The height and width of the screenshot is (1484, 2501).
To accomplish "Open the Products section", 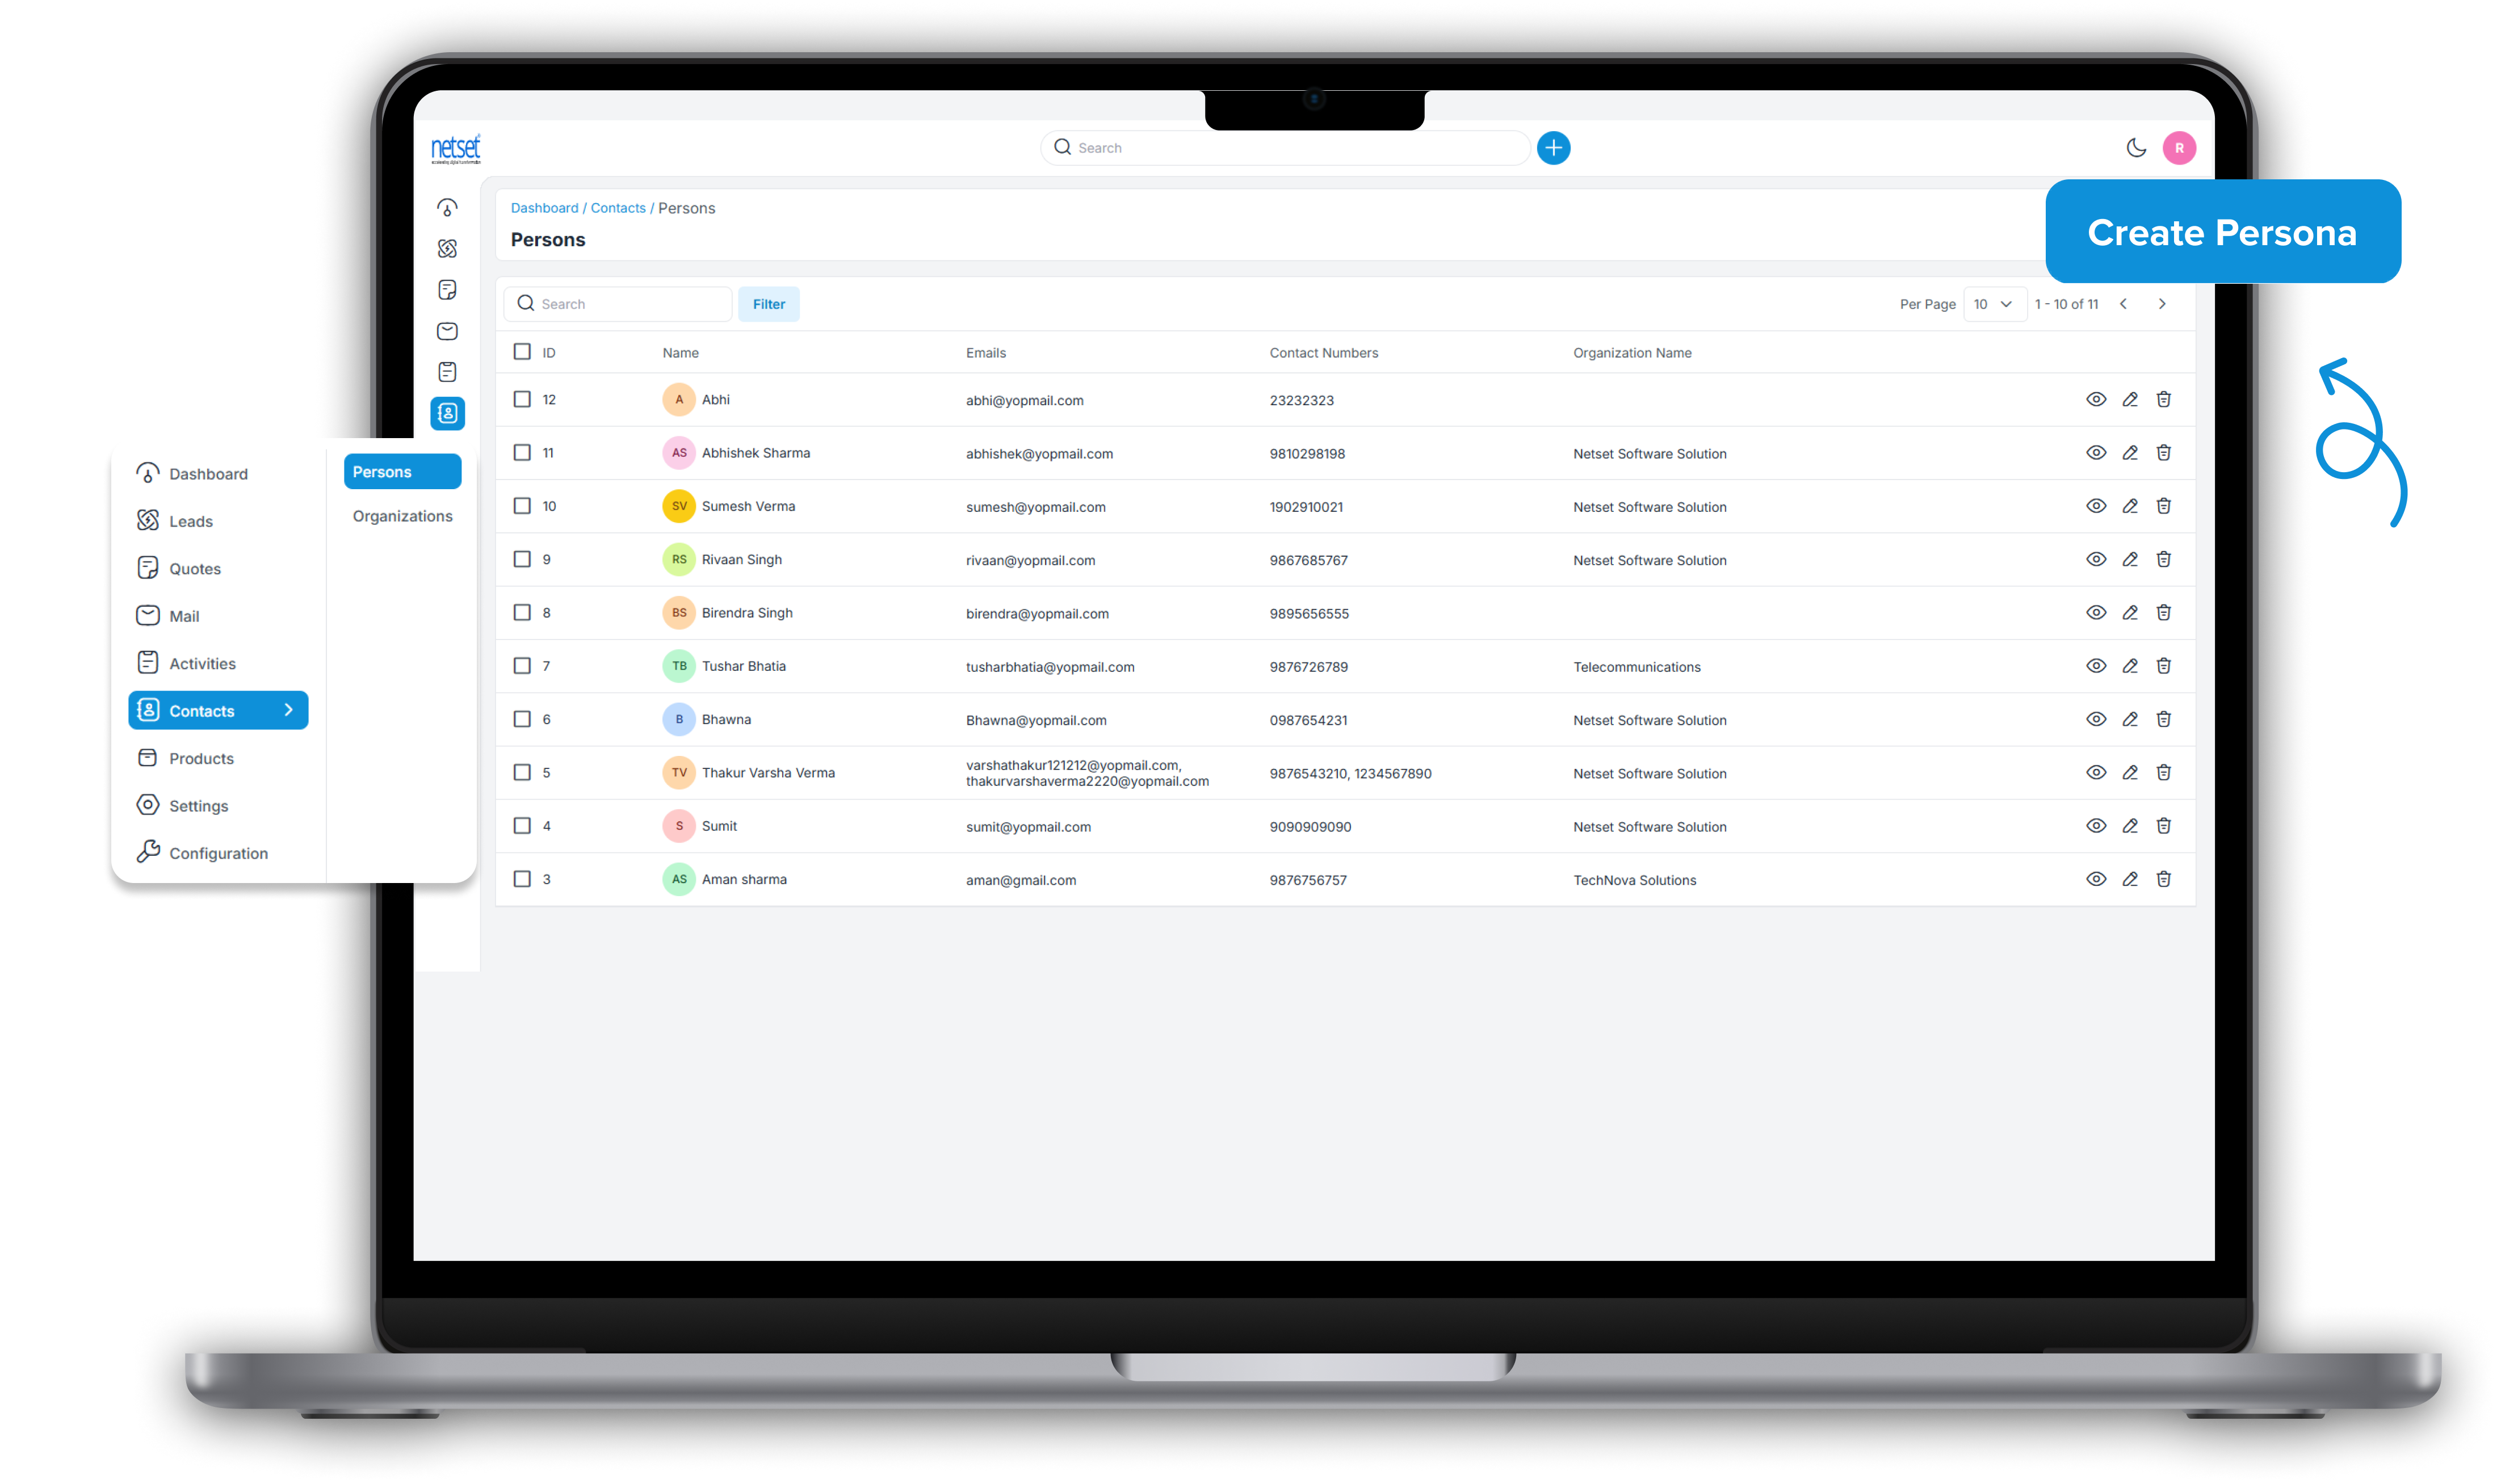I will 202,758.
